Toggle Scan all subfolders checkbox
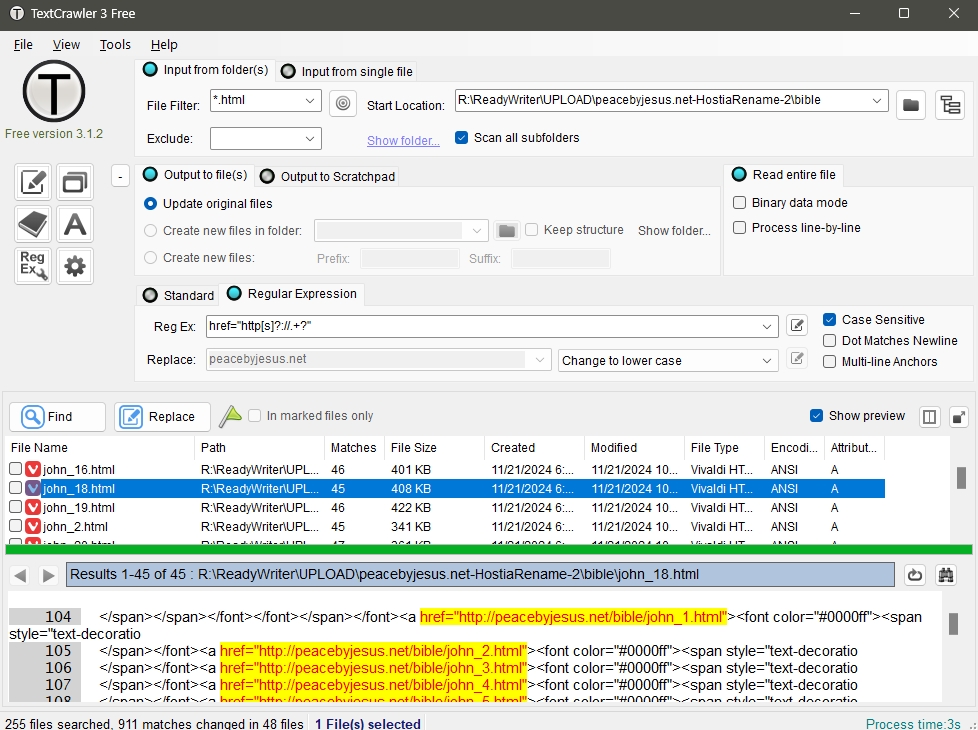Viewport: 978px width, 730px height. tap(461, 138)
